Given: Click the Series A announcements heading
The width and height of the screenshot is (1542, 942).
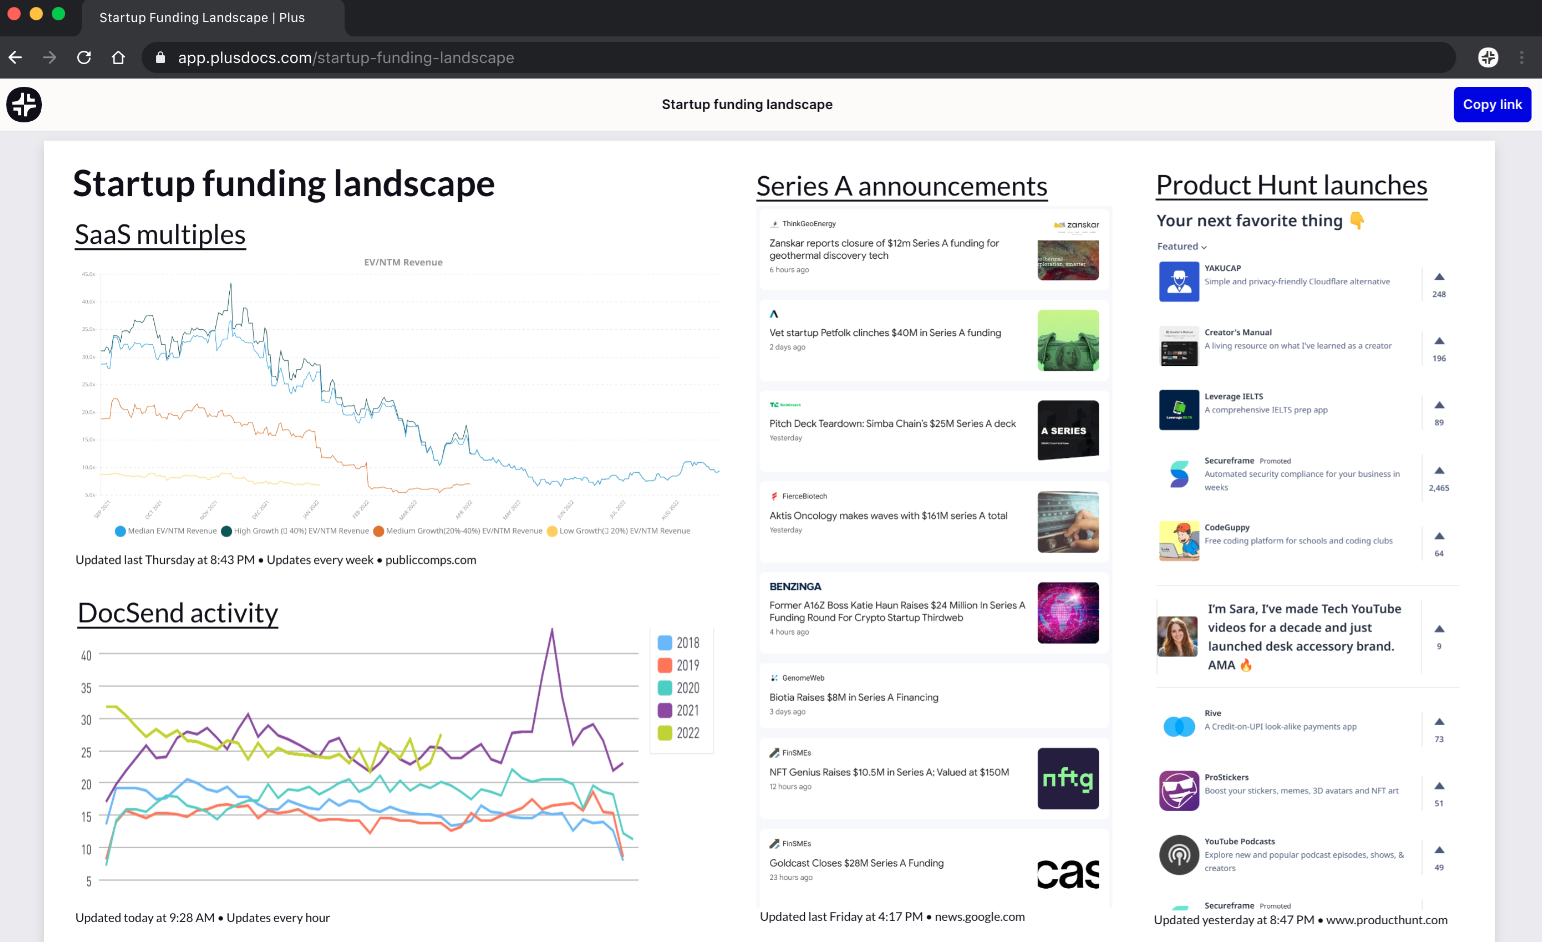Looking at the screenshot, I should (x=902, y=186).
